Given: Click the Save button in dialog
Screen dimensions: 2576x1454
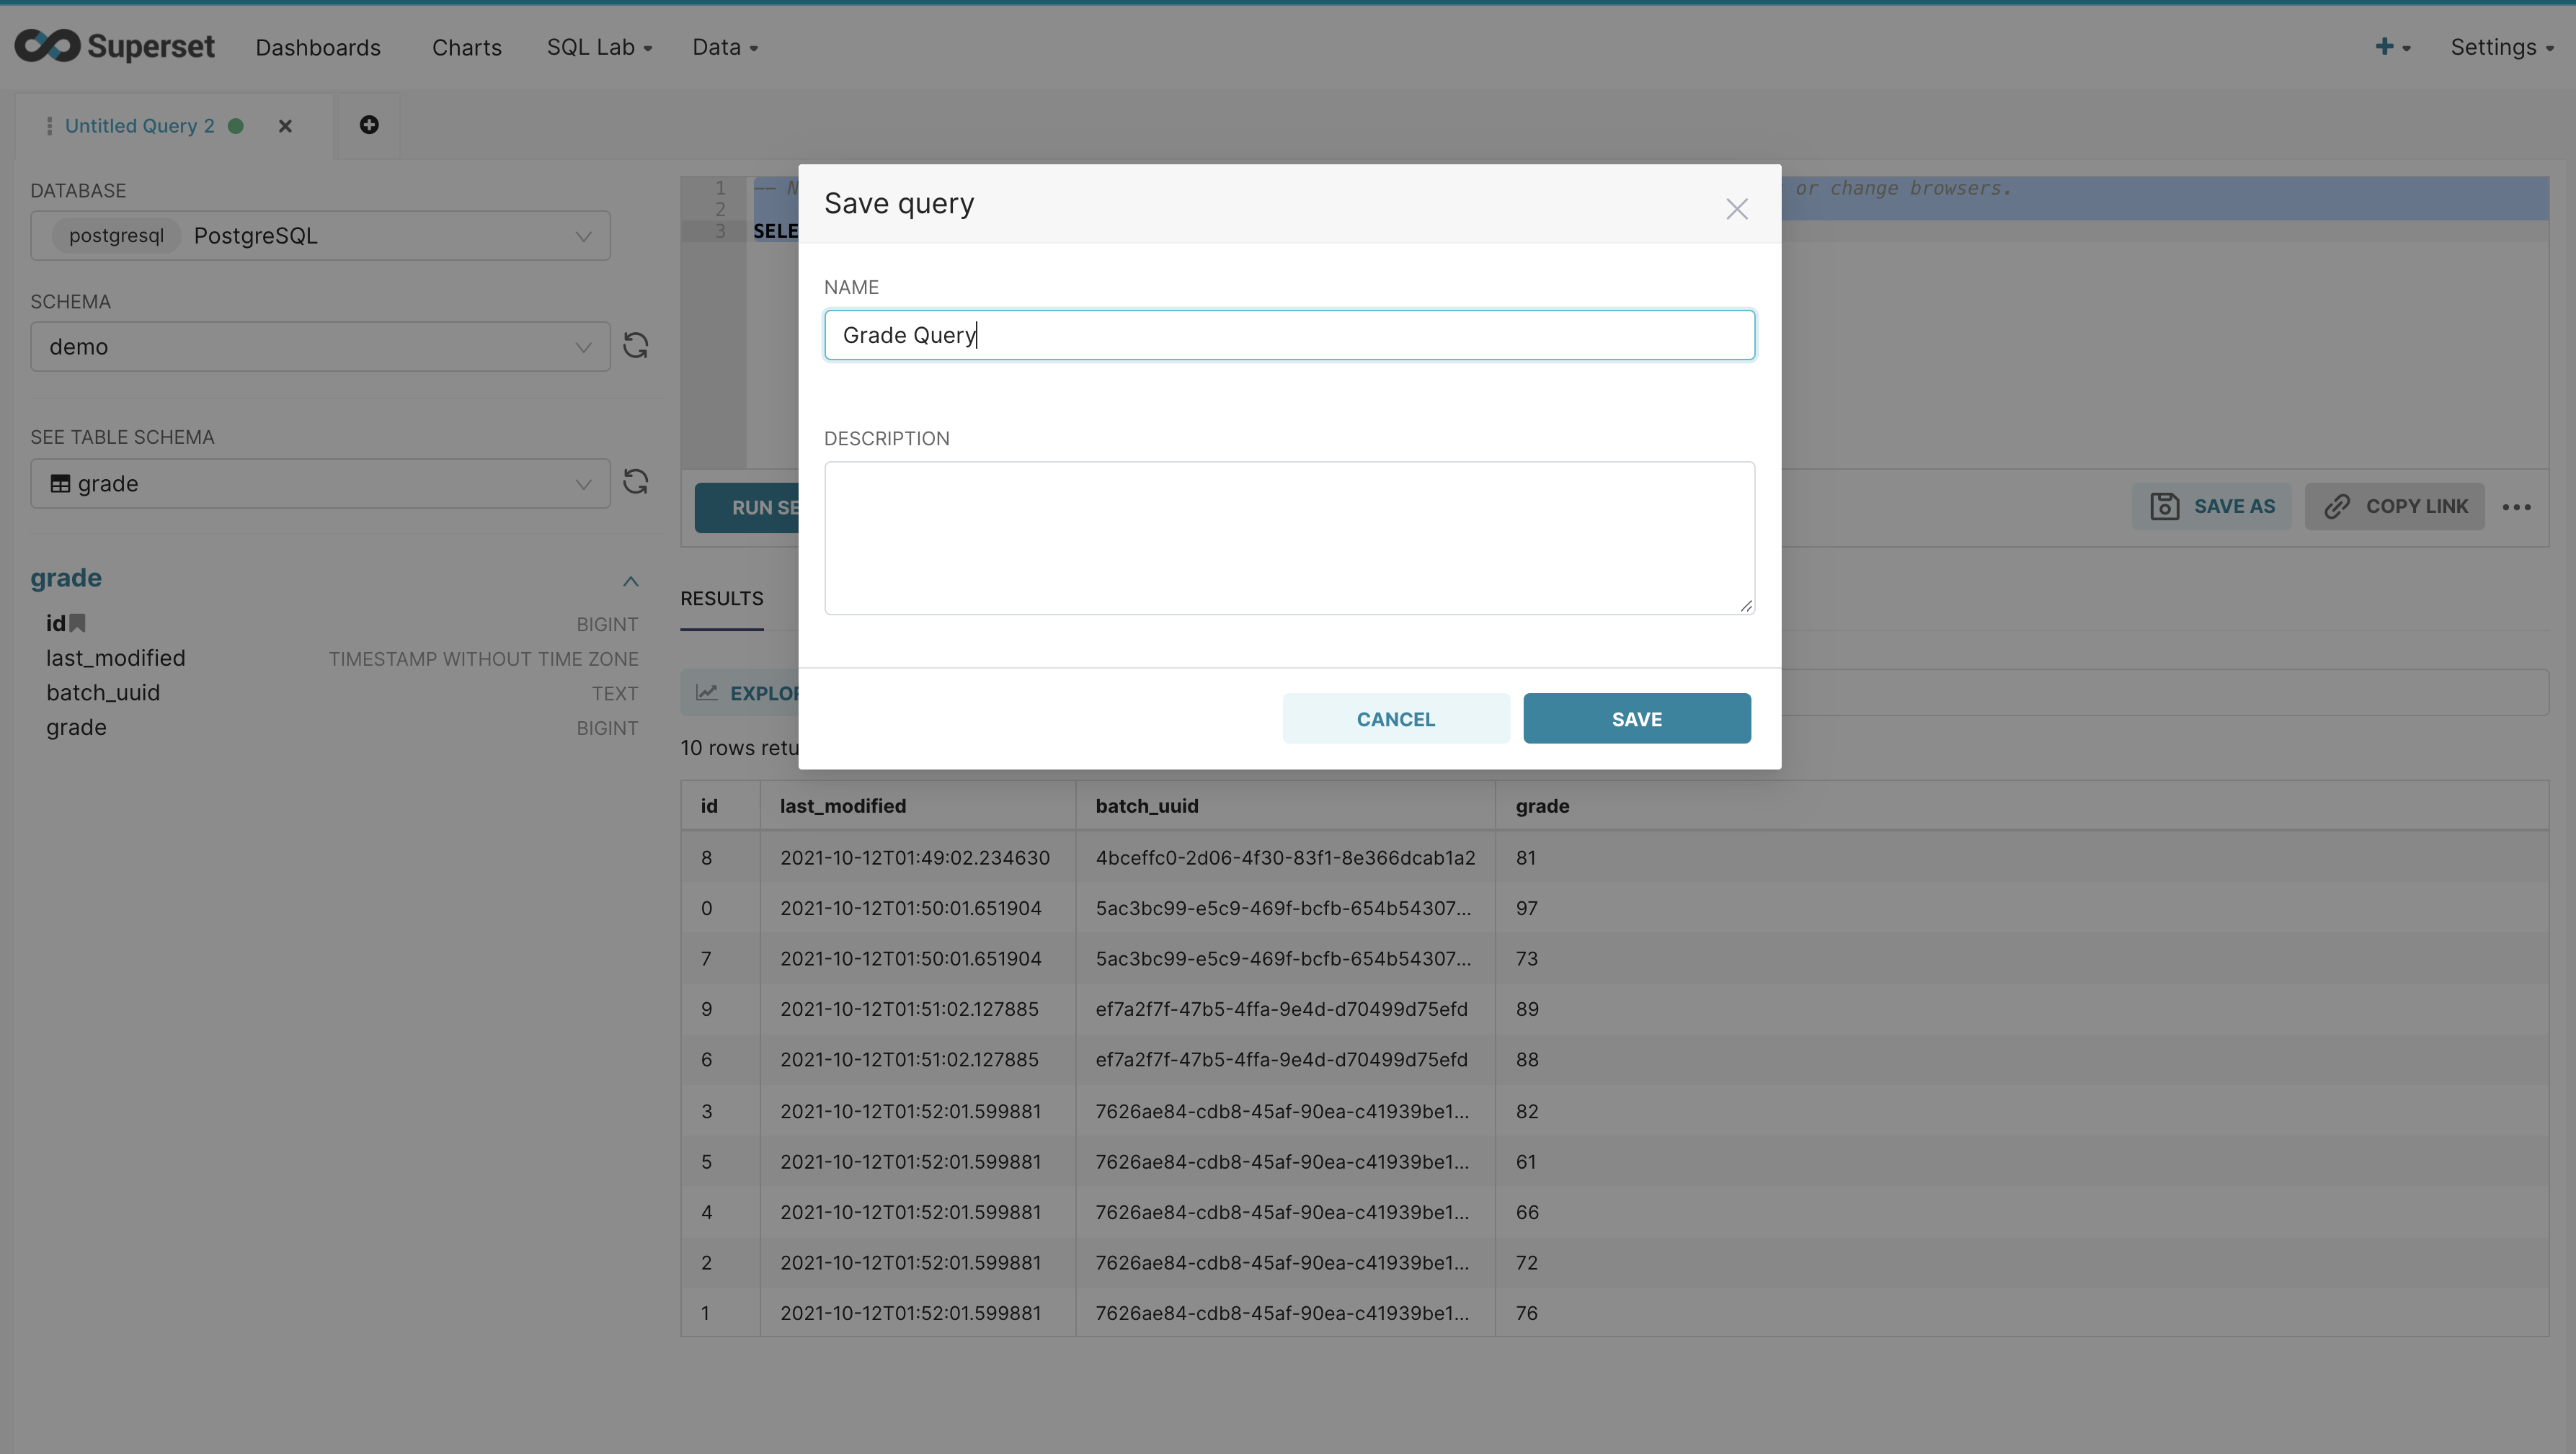Looking at the screenshot, I should pyautogui.click(x=1636, y=719).
